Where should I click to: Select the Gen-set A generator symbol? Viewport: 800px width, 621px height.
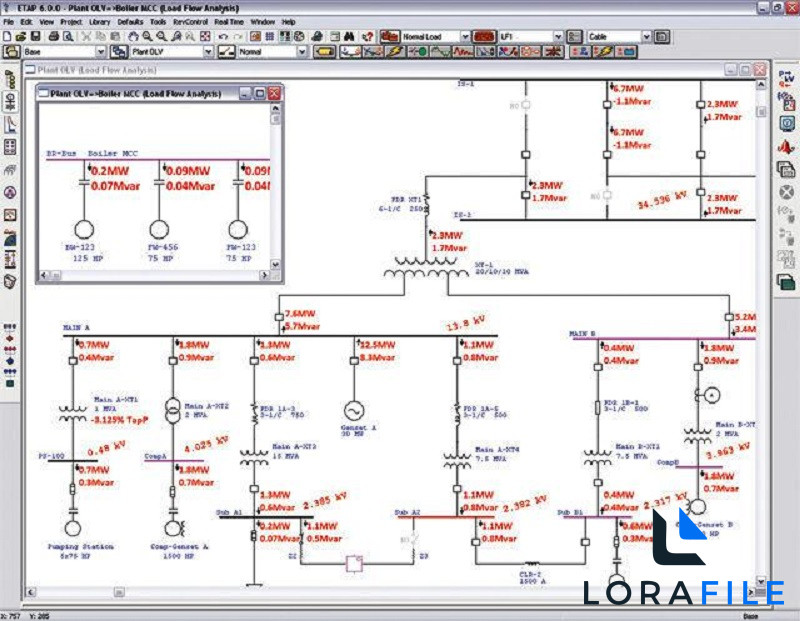click(x=354, y=411)
